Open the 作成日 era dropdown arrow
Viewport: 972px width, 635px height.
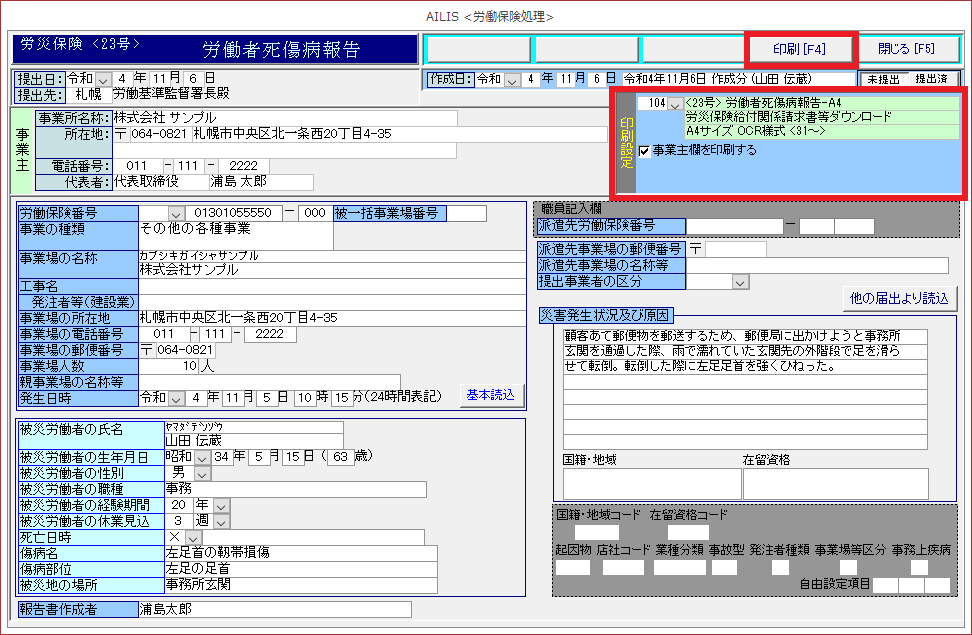513,79
